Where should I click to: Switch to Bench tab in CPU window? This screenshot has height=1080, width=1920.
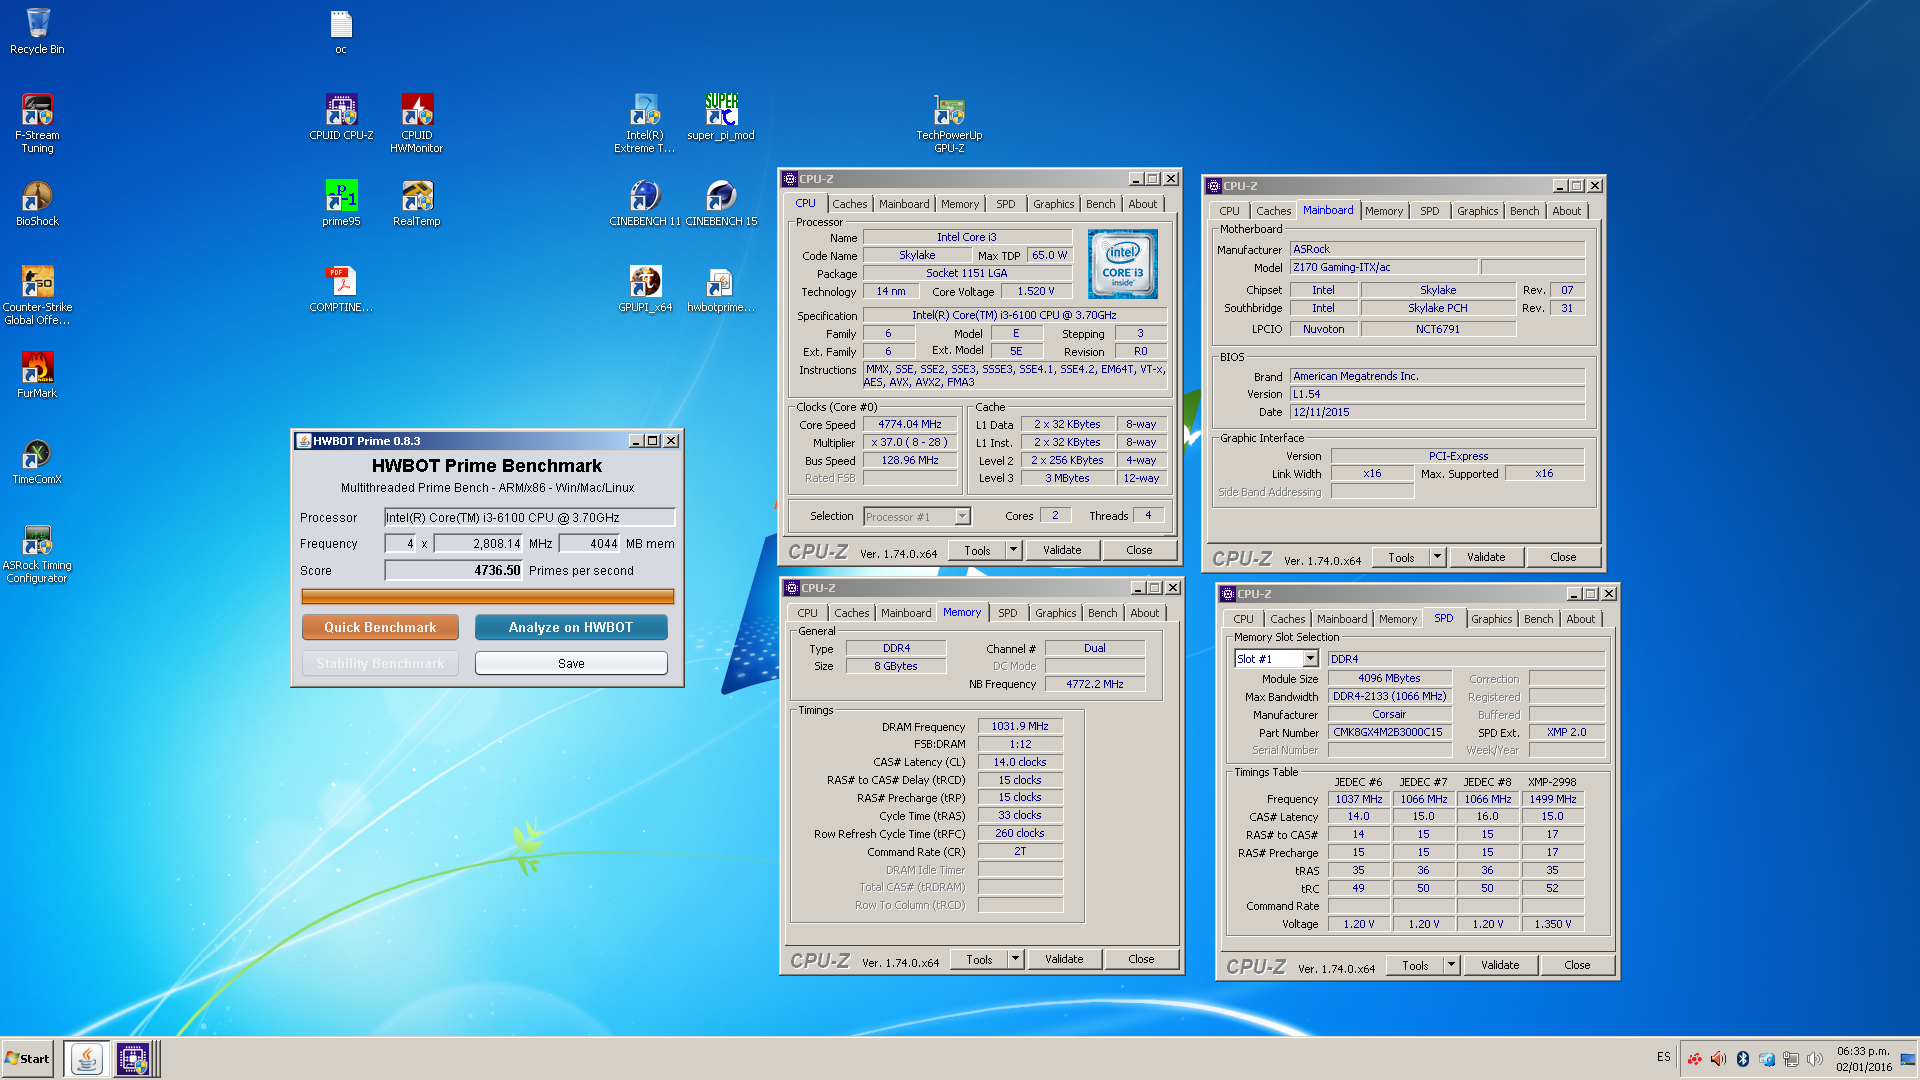pyautogui.click(x=1100, y=204)
